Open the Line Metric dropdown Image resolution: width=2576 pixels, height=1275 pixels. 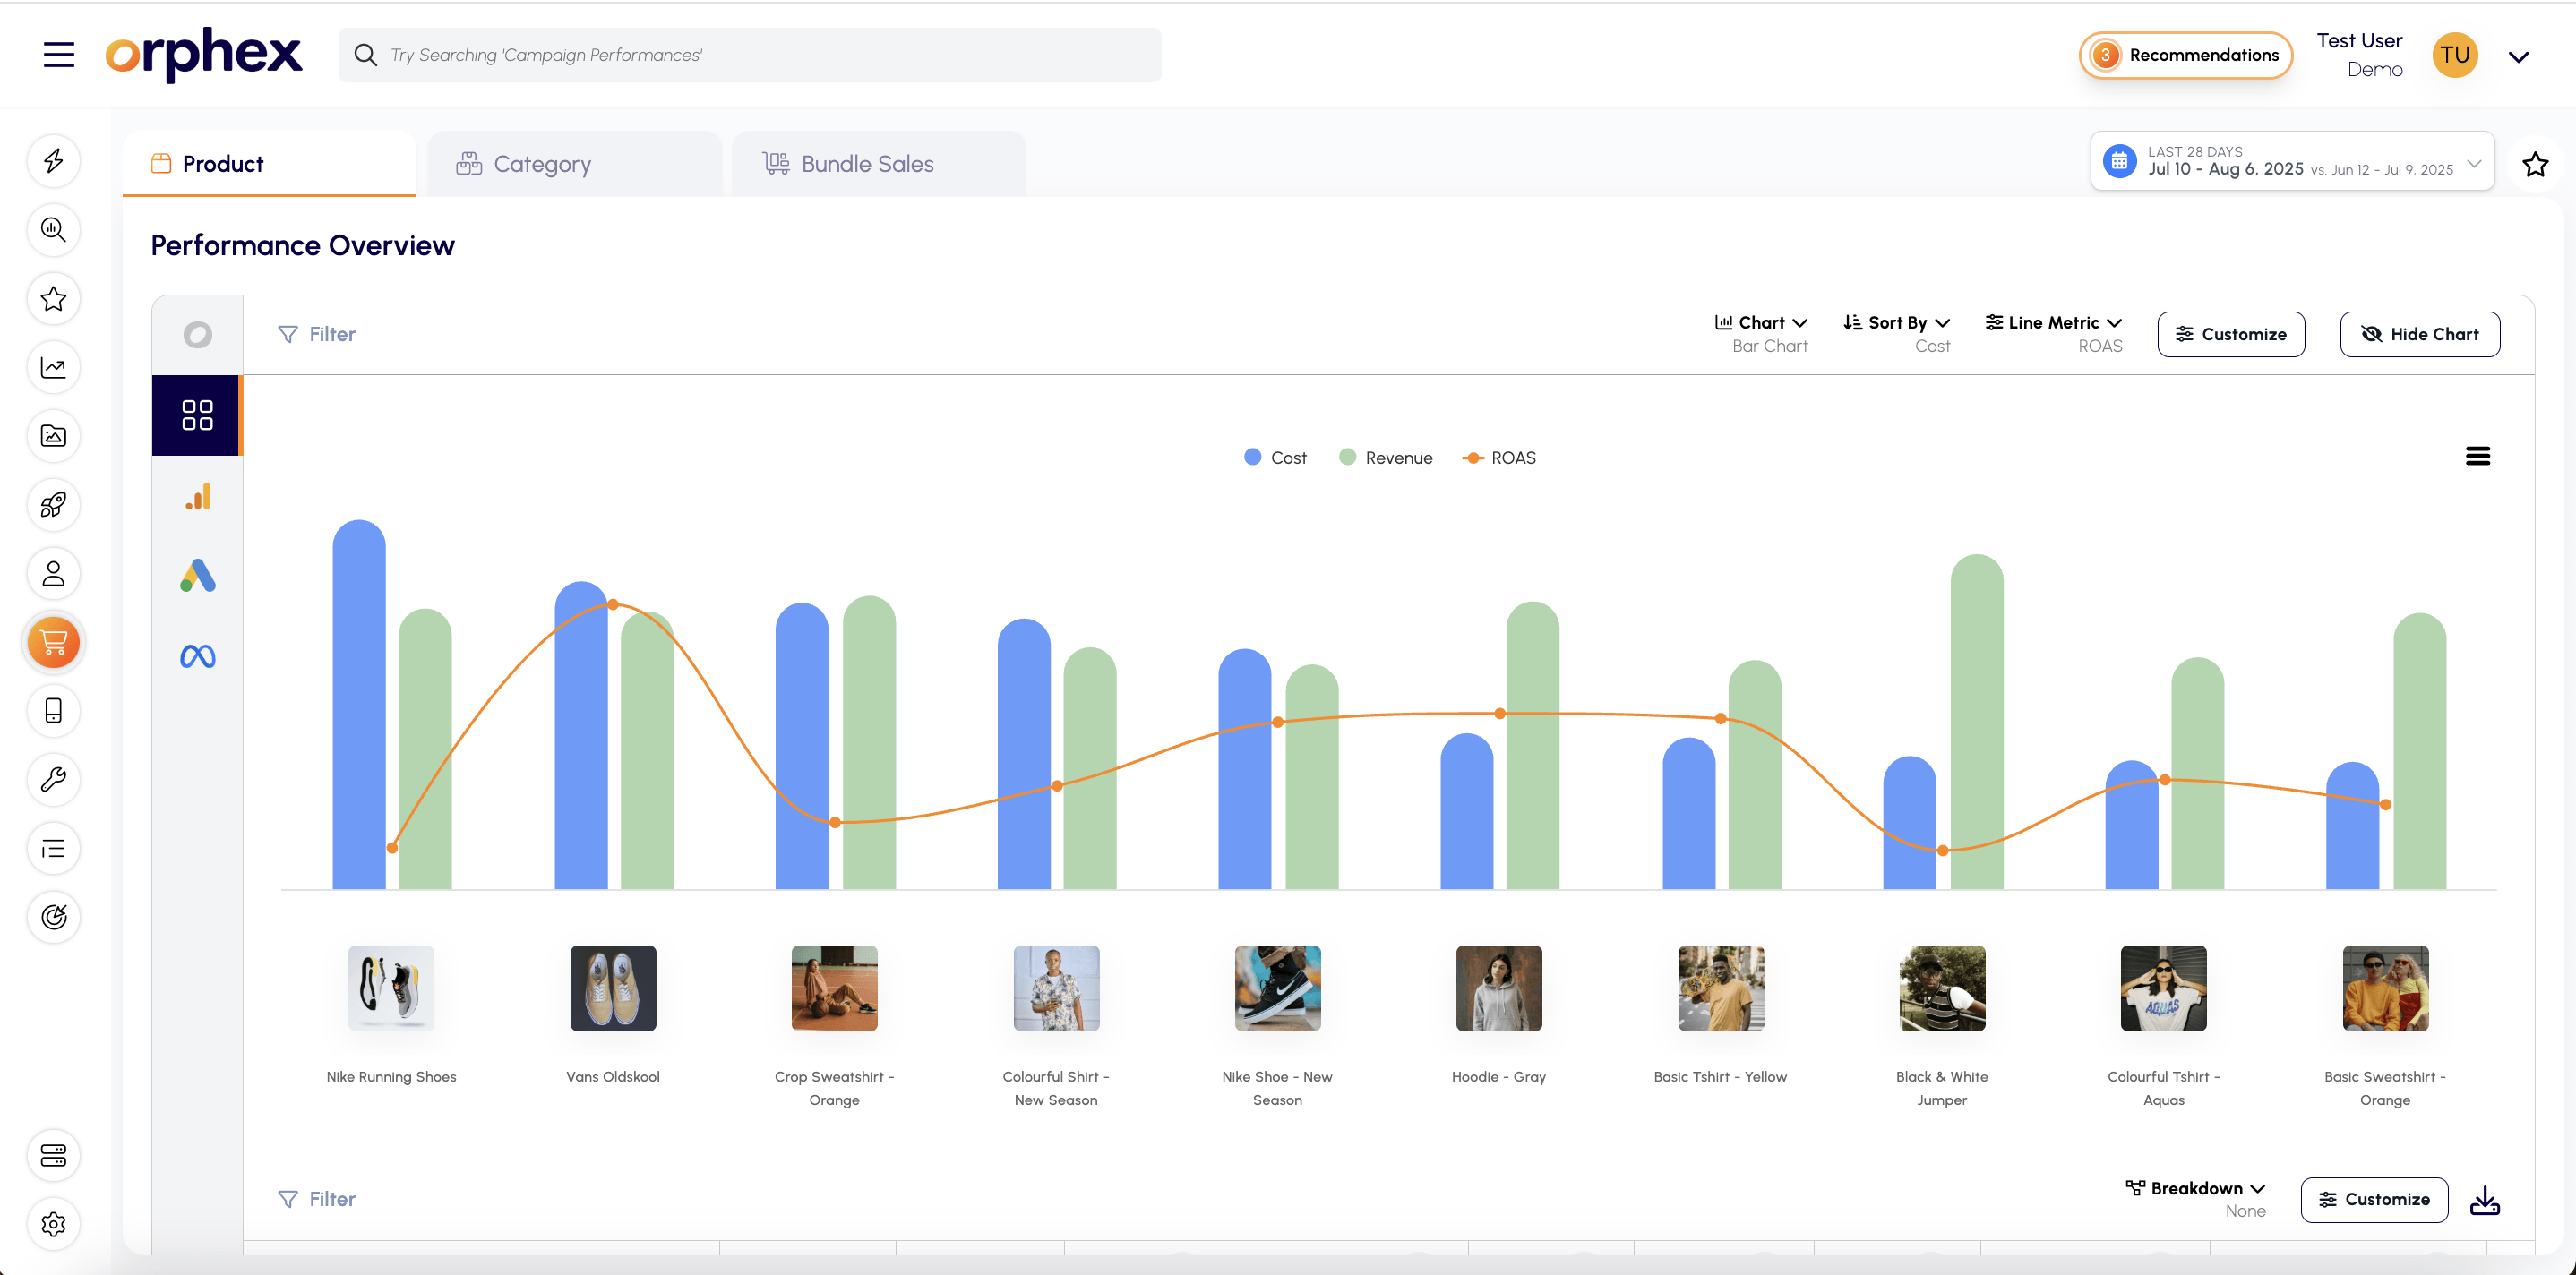(x=2053, y=323)
